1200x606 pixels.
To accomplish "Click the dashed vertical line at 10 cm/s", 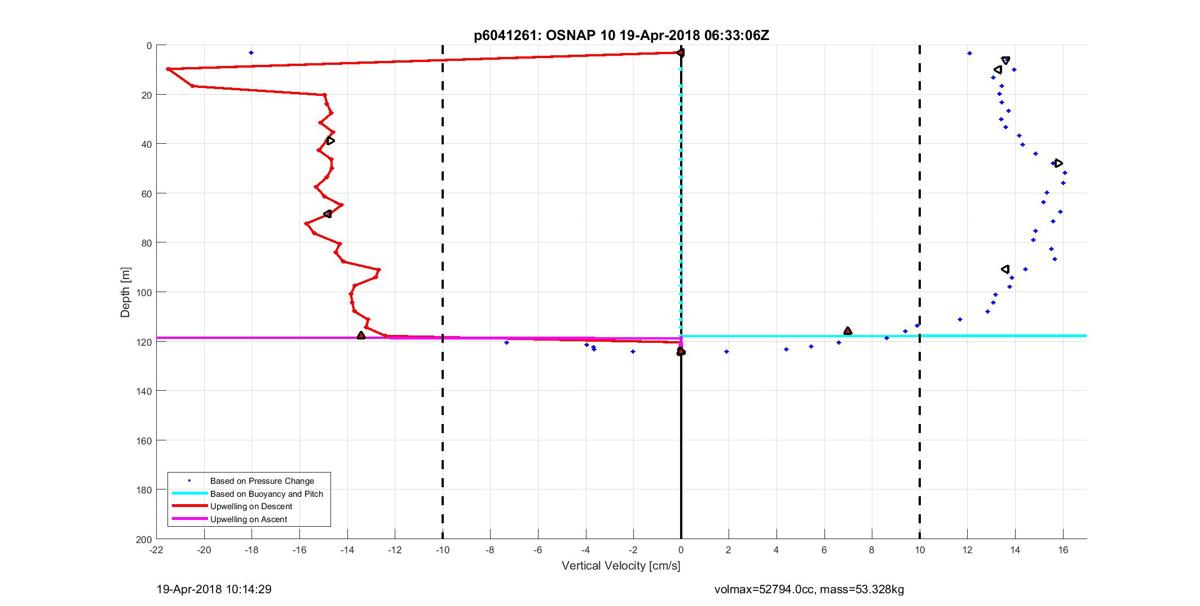I will pyautogui.click(x=920, y=292).
